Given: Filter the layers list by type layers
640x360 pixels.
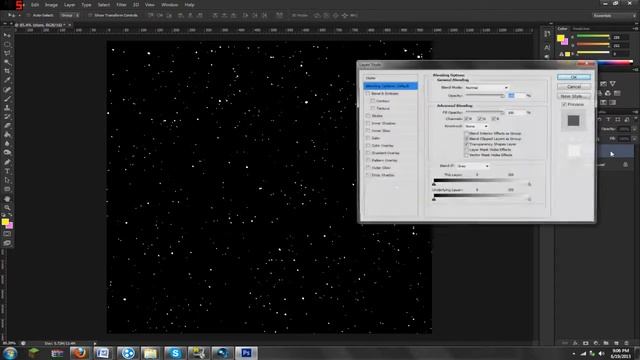Looking at the screenshot, I should pos(609,120).
